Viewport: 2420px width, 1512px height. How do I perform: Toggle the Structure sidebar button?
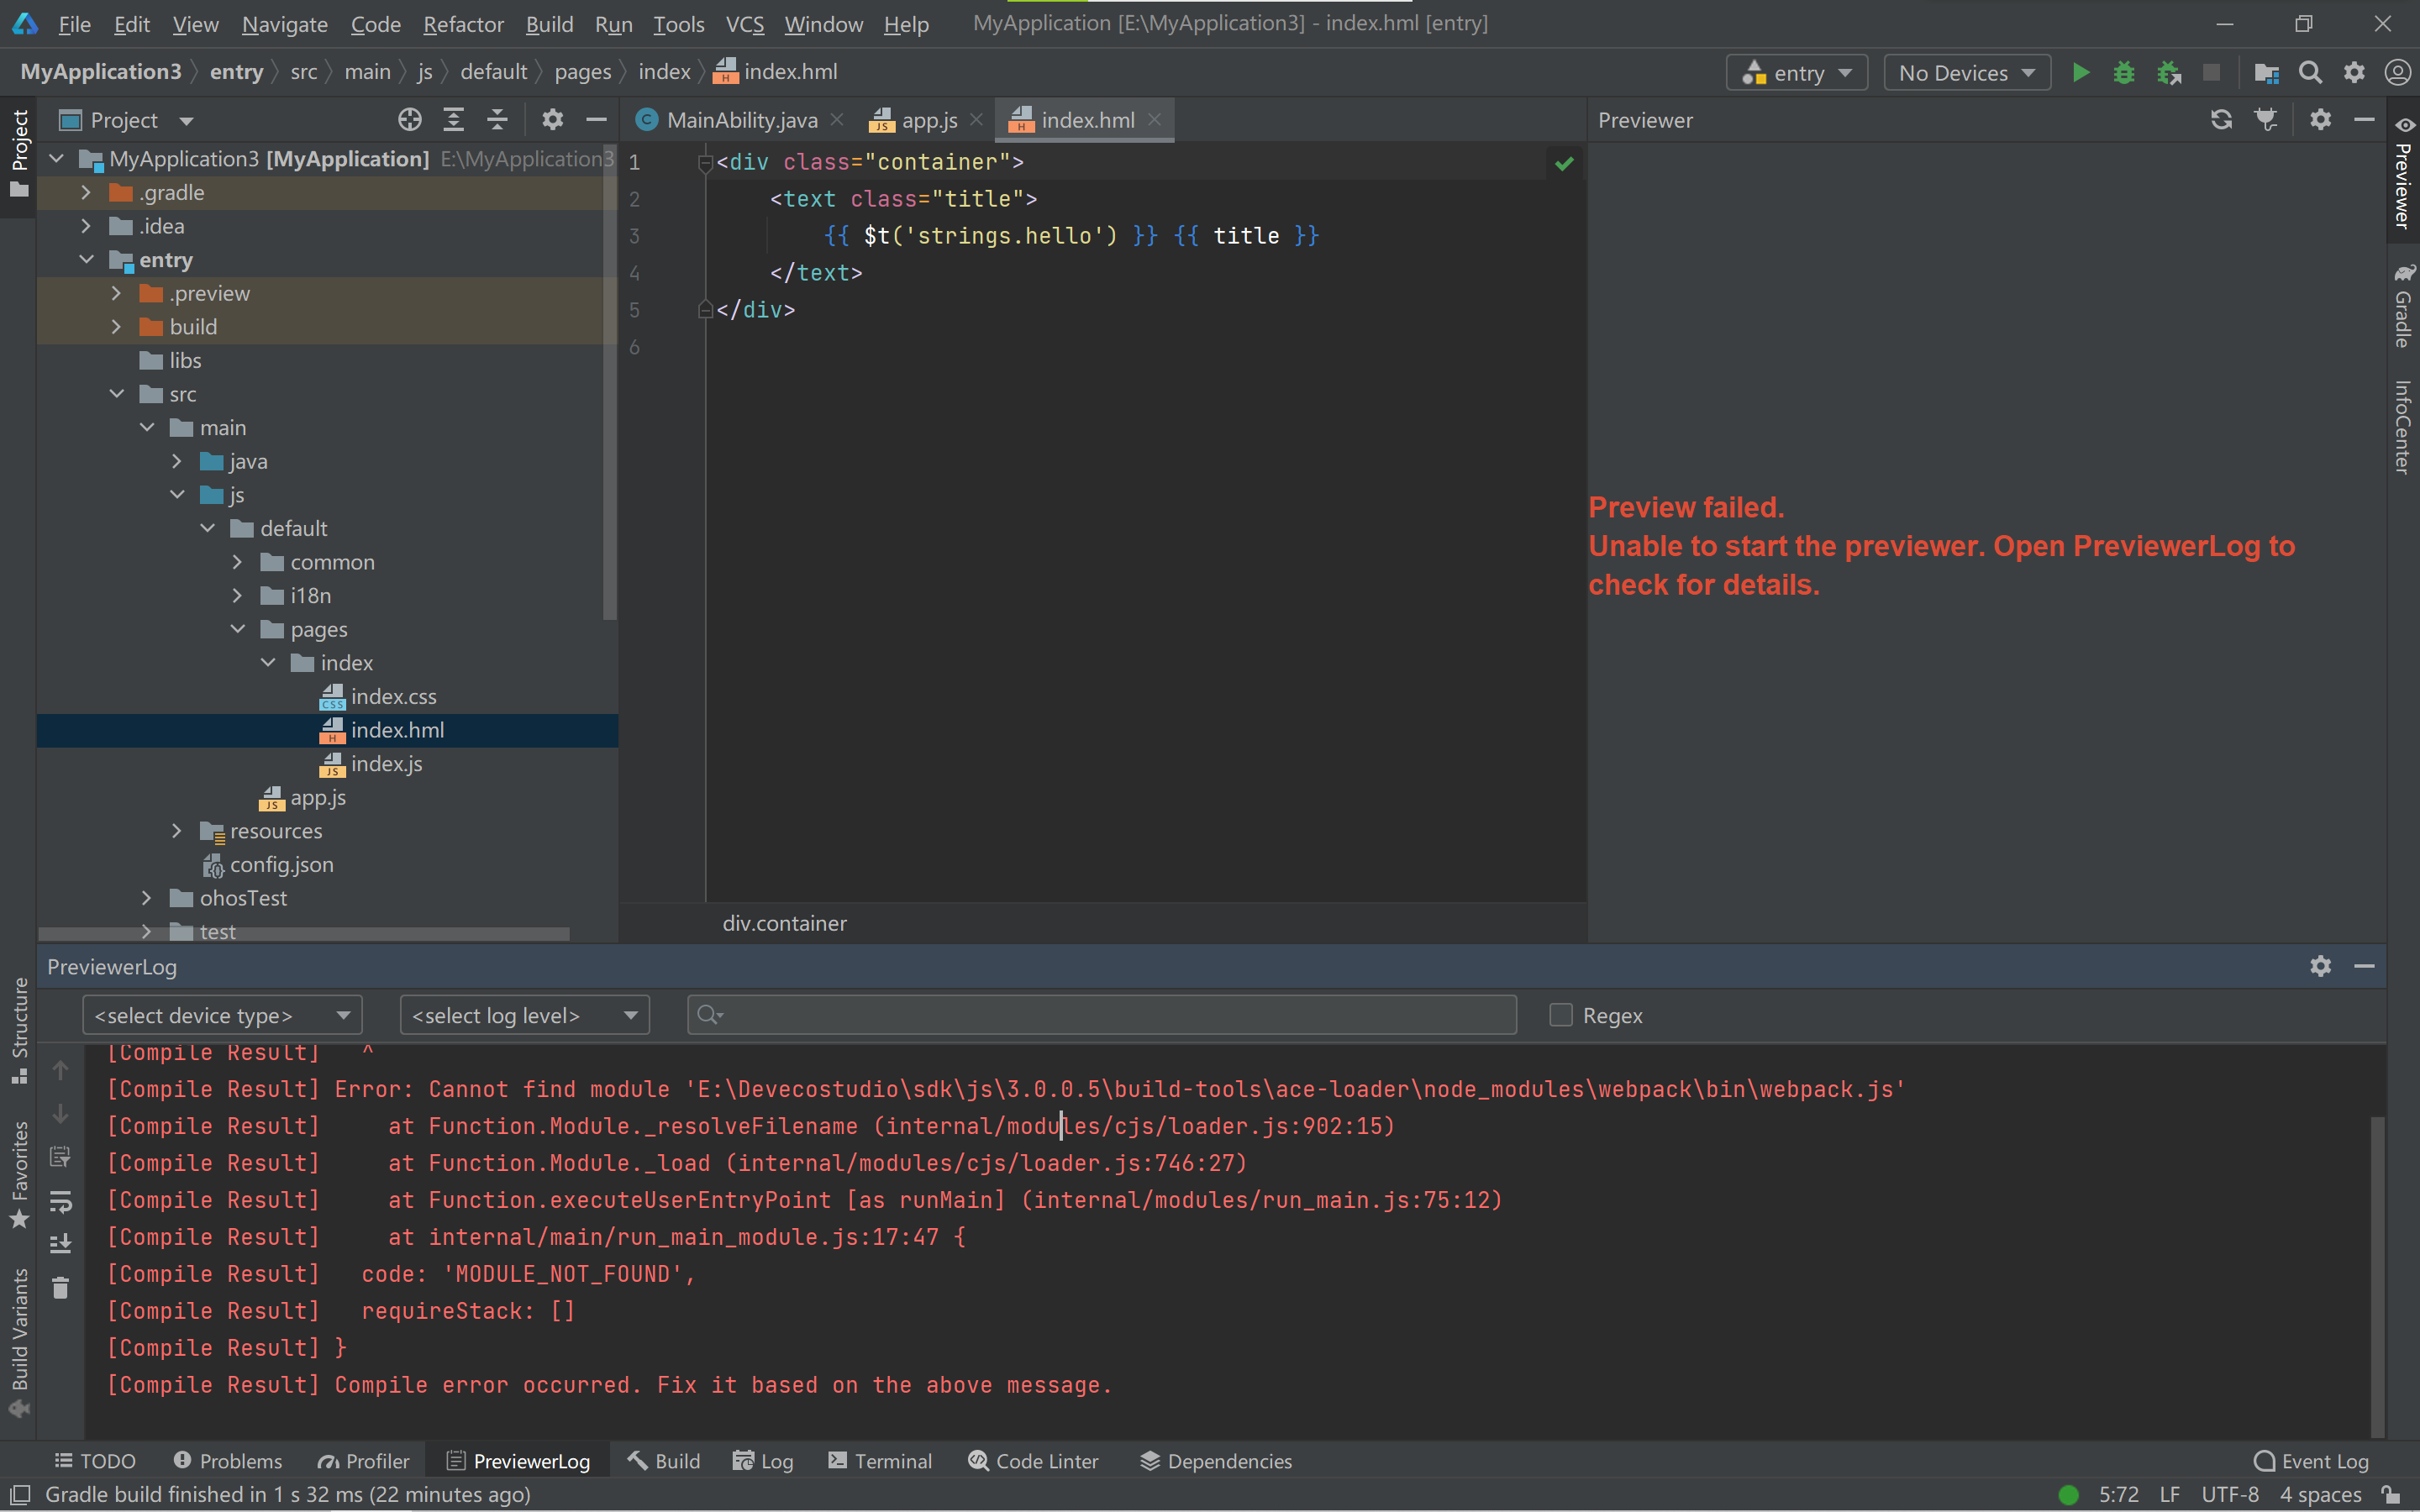19,1030
